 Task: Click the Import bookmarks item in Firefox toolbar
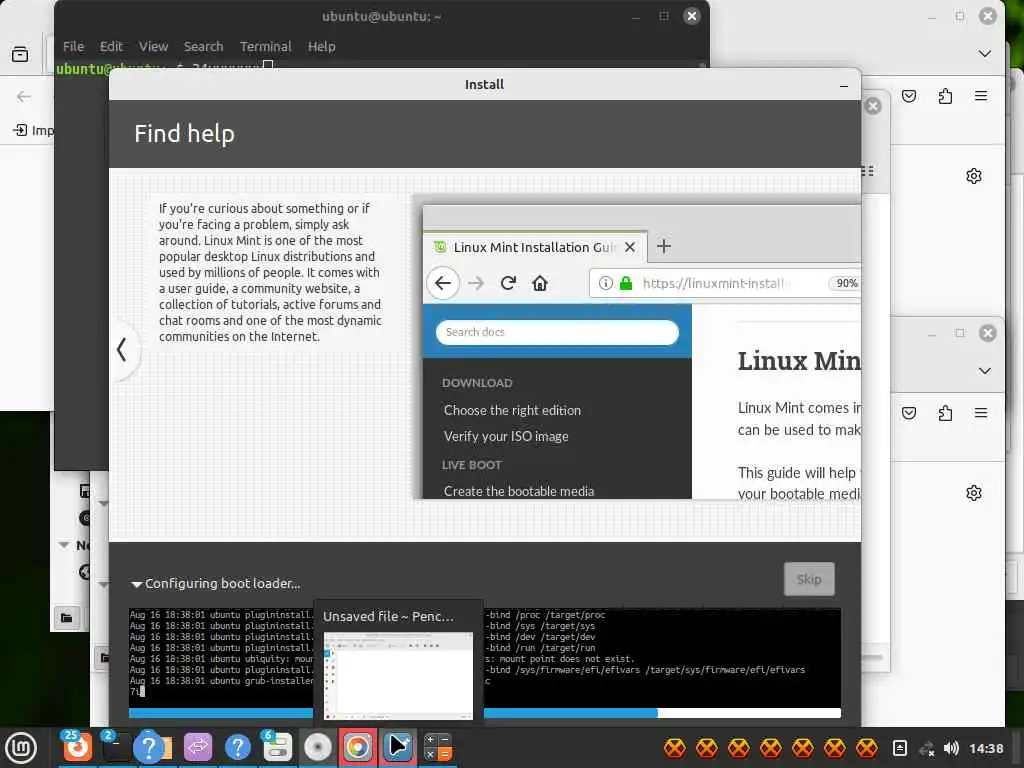coord(34,131)
